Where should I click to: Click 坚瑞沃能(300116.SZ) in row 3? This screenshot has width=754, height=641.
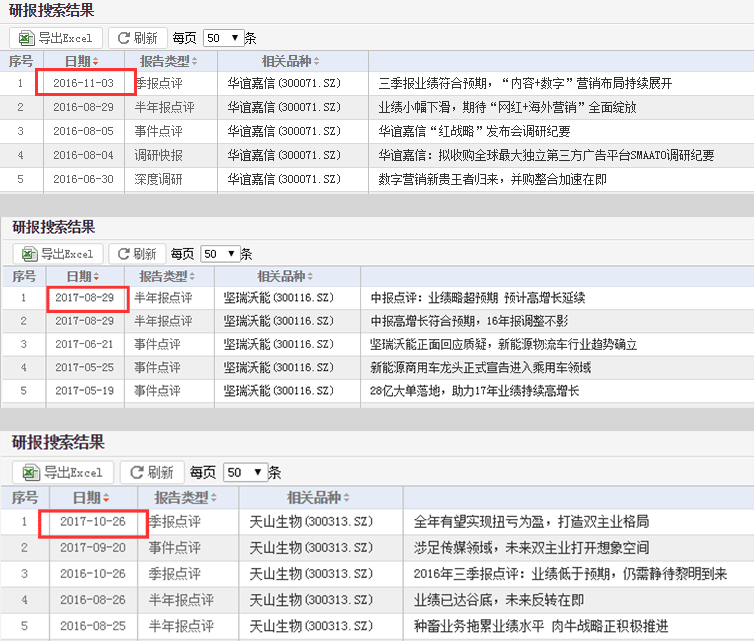pyautogui.click(x=278, y=344)
